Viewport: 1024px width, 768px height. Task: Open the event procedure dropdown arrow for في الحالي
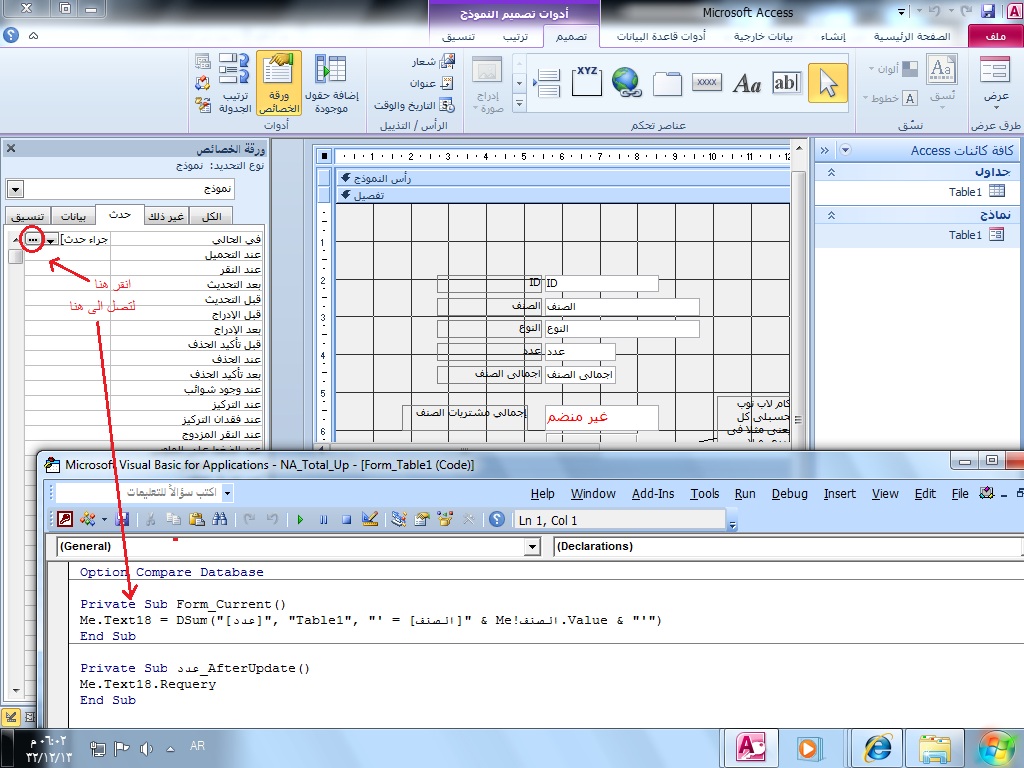51,240
